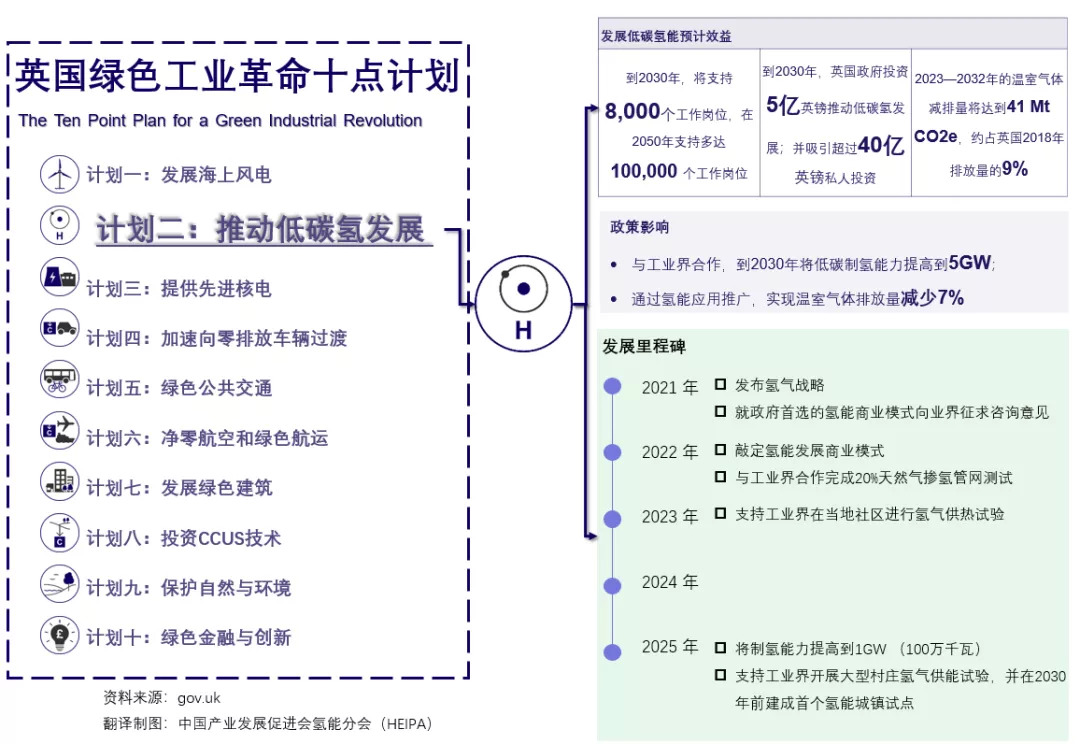Click the 40亿 private investment figure
Image resolution: width=1080 pixels, height=744 pixels.
pyautogui.click(x=881, y=145)
